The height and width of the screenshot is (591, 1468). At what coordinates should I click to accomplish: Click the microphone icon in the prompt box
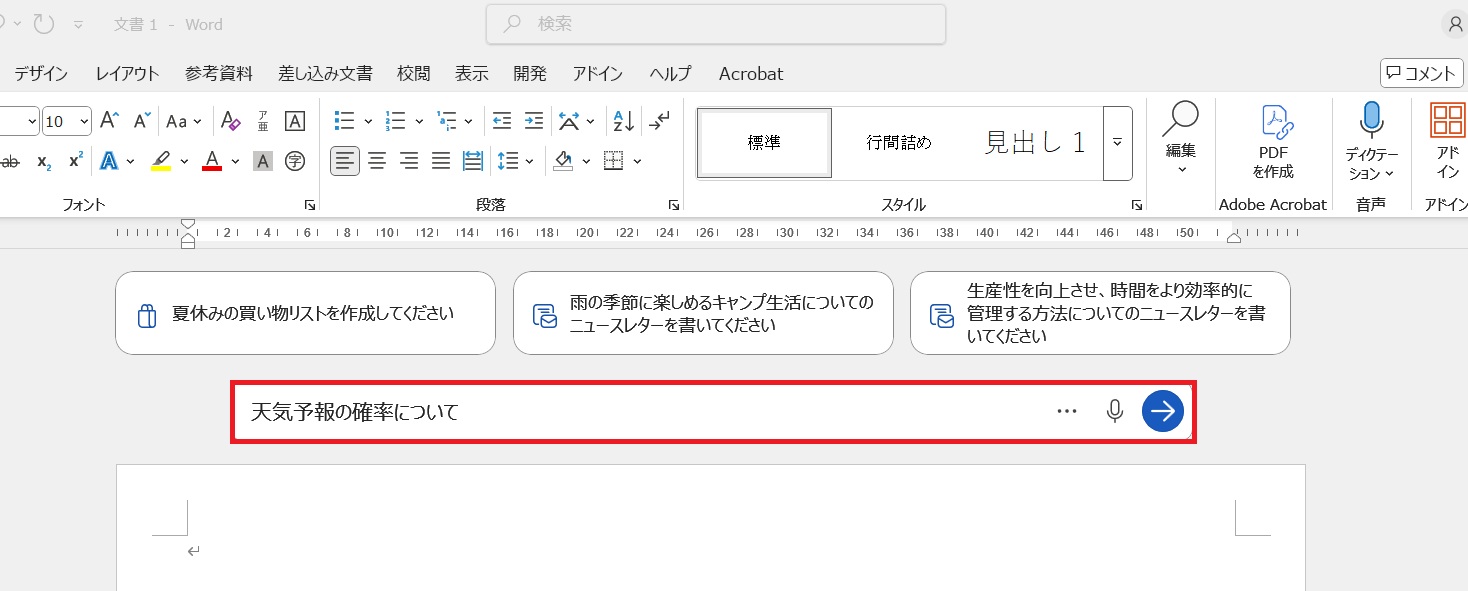click(x=1115, y=411)
